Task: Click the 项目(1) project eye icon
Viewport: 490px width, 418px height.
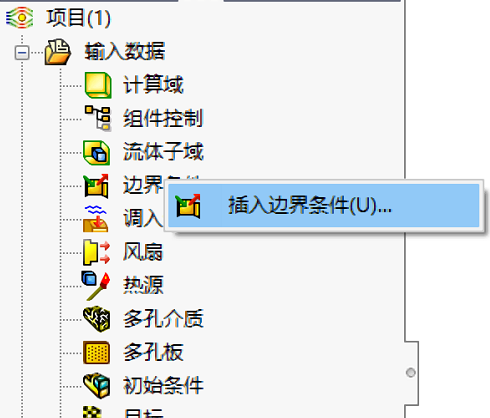Action: [20, 17]
